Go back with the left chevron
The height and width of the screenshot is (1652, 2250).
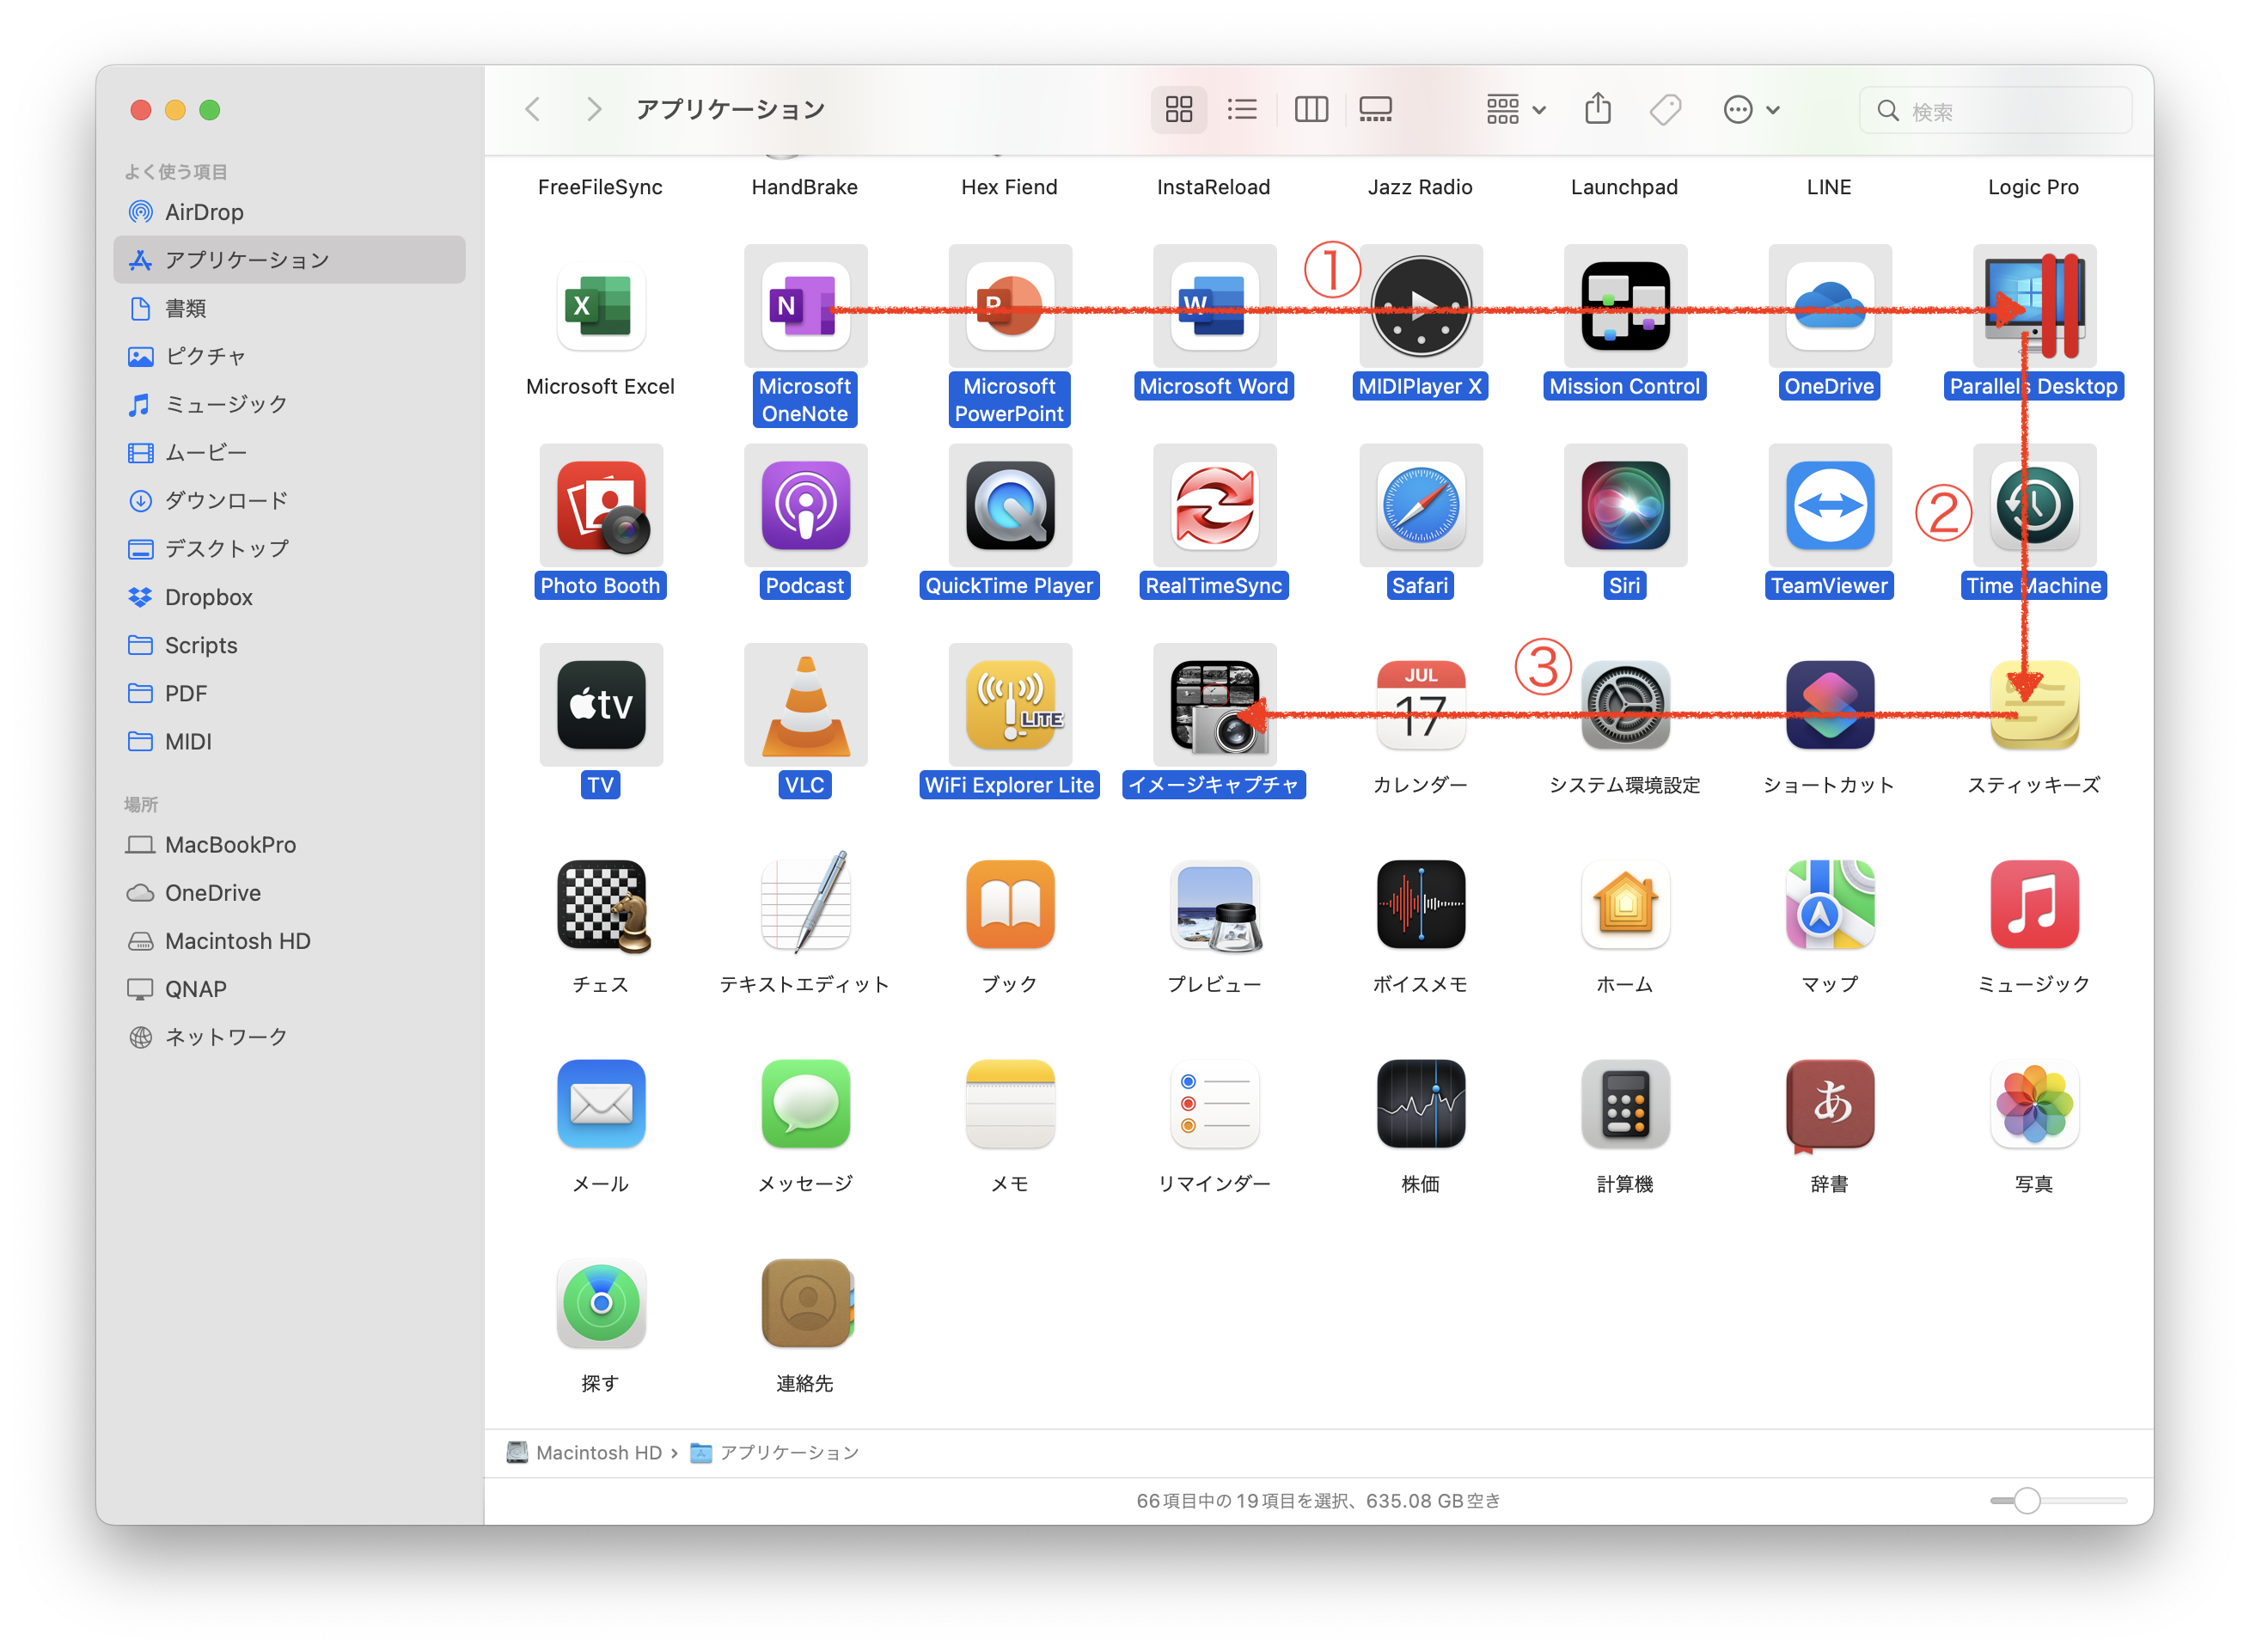click(533, 109)
